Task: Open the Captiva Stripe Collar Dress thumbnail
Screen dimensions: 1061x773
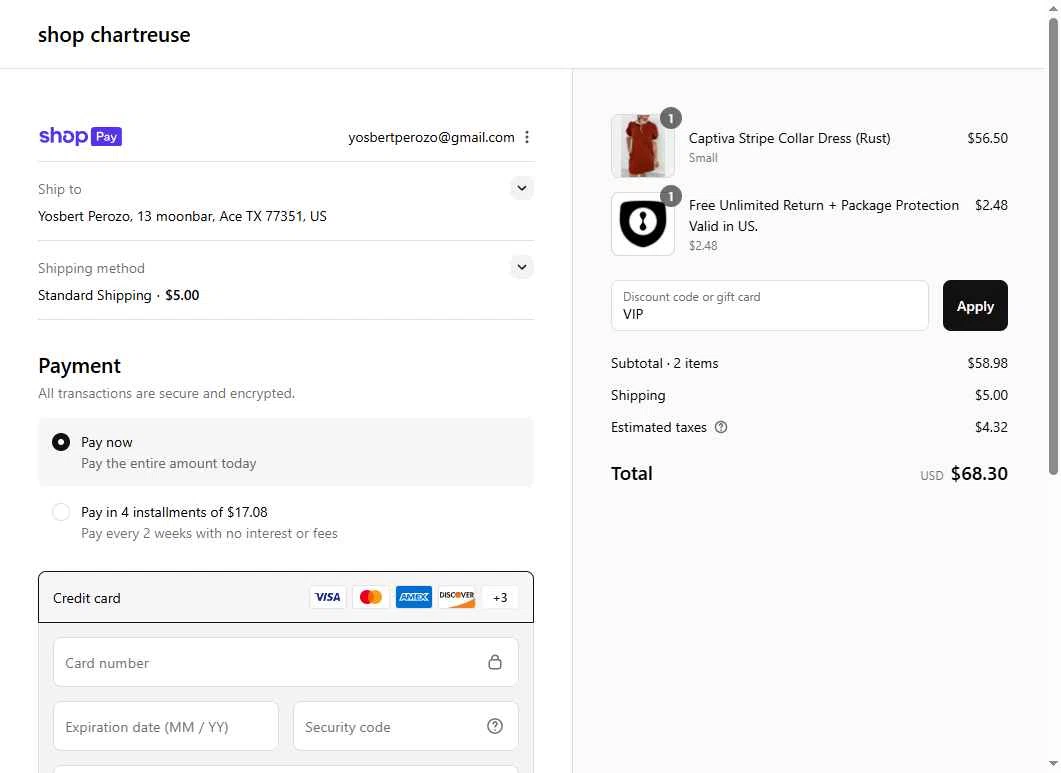Action: pos(643,146)
